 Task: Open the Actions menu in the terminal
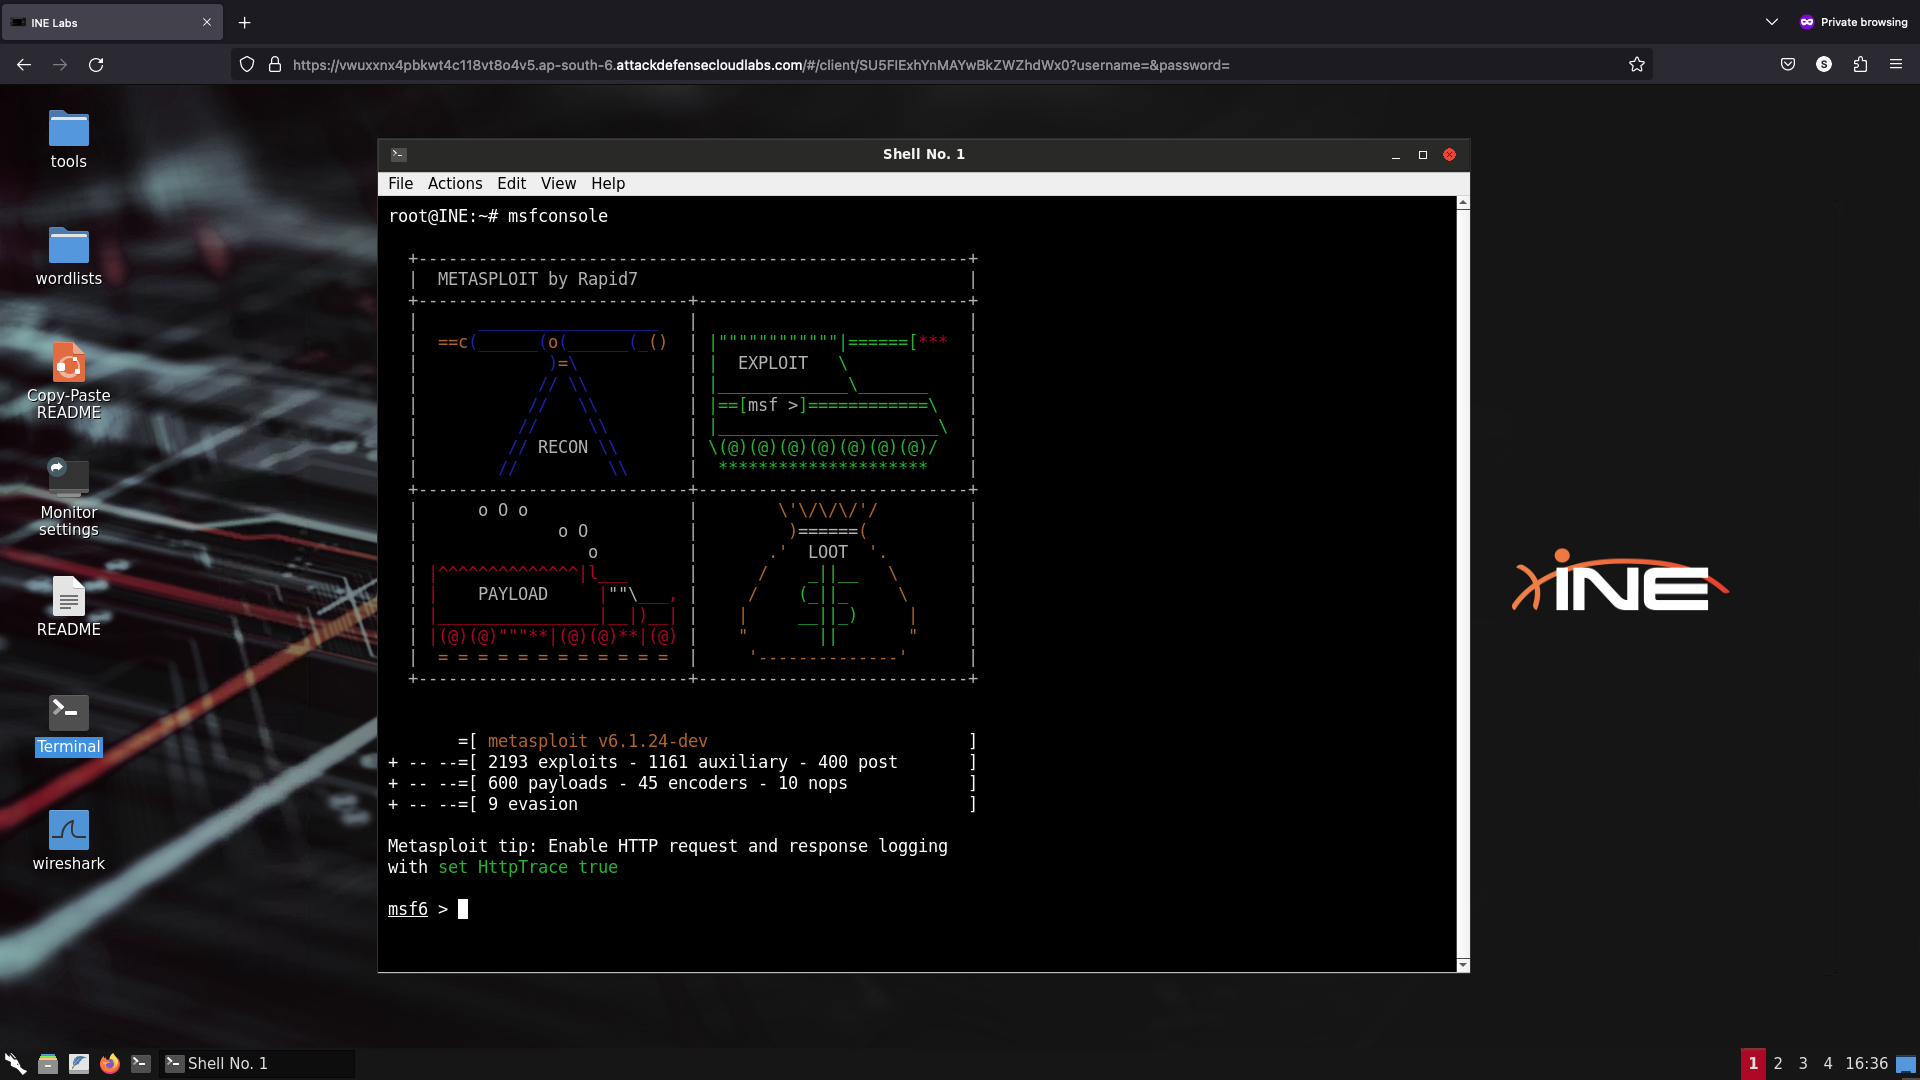[x=455, y=184]
